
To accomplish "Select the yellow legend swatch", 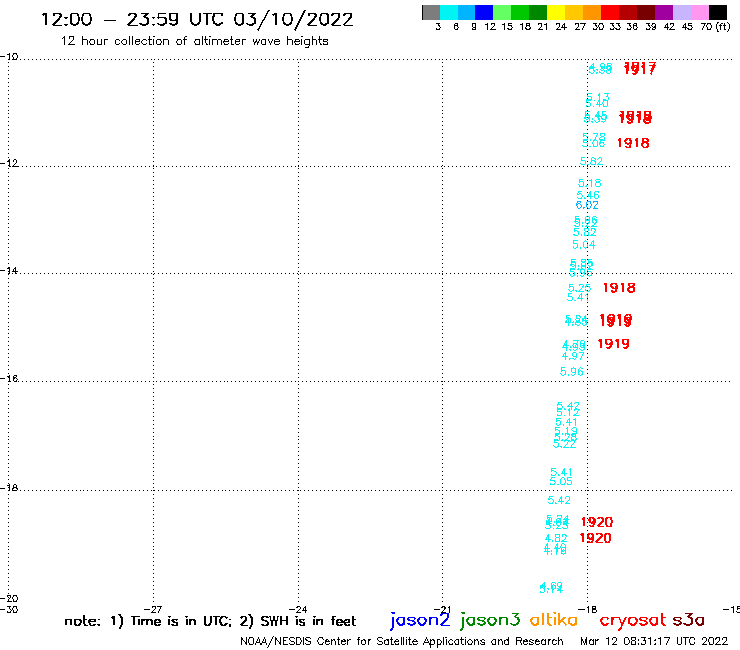I will (x=556, y=12).
